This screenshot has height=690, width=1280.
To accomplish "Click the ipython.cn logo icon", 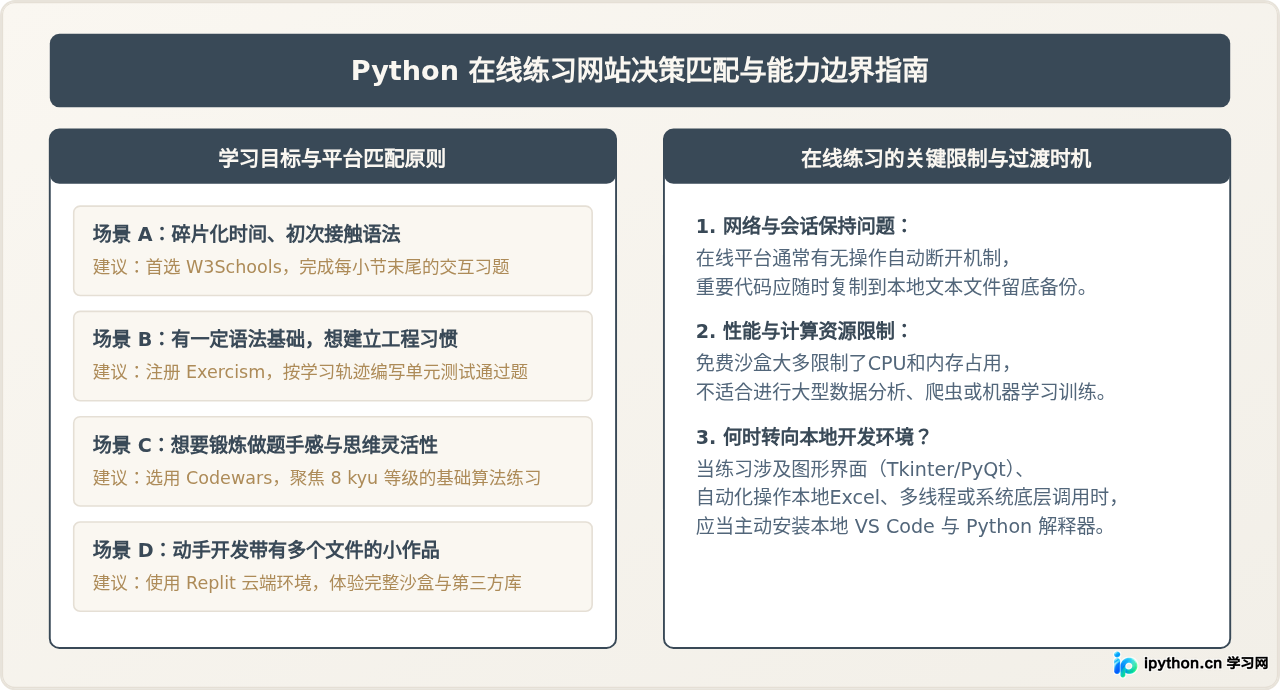I will pos(1125,664).
